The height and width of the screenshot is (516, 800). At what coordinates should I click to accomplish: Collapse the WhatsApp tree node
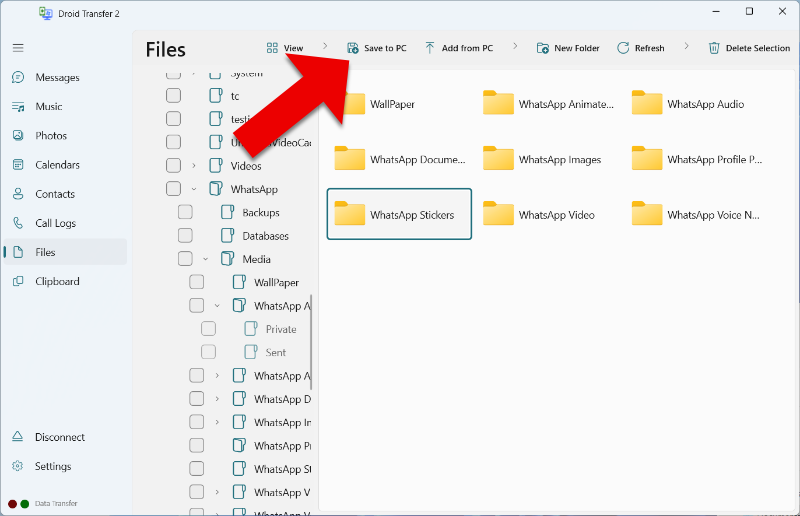194,189
